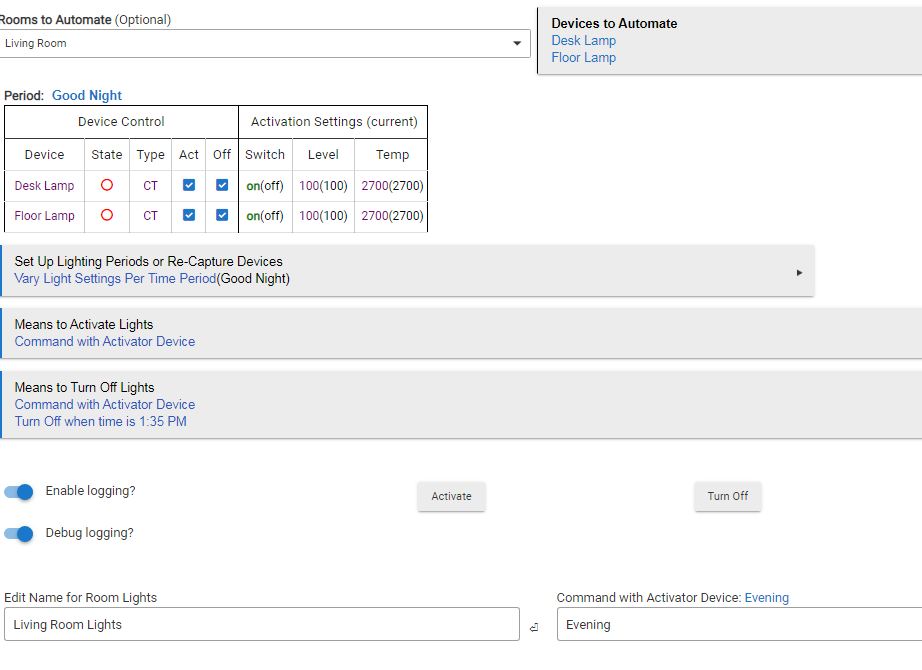The image size is (922, 670).
Task: Uncheck Floor Lamp Off checkbox
Action: click(222, 215)
